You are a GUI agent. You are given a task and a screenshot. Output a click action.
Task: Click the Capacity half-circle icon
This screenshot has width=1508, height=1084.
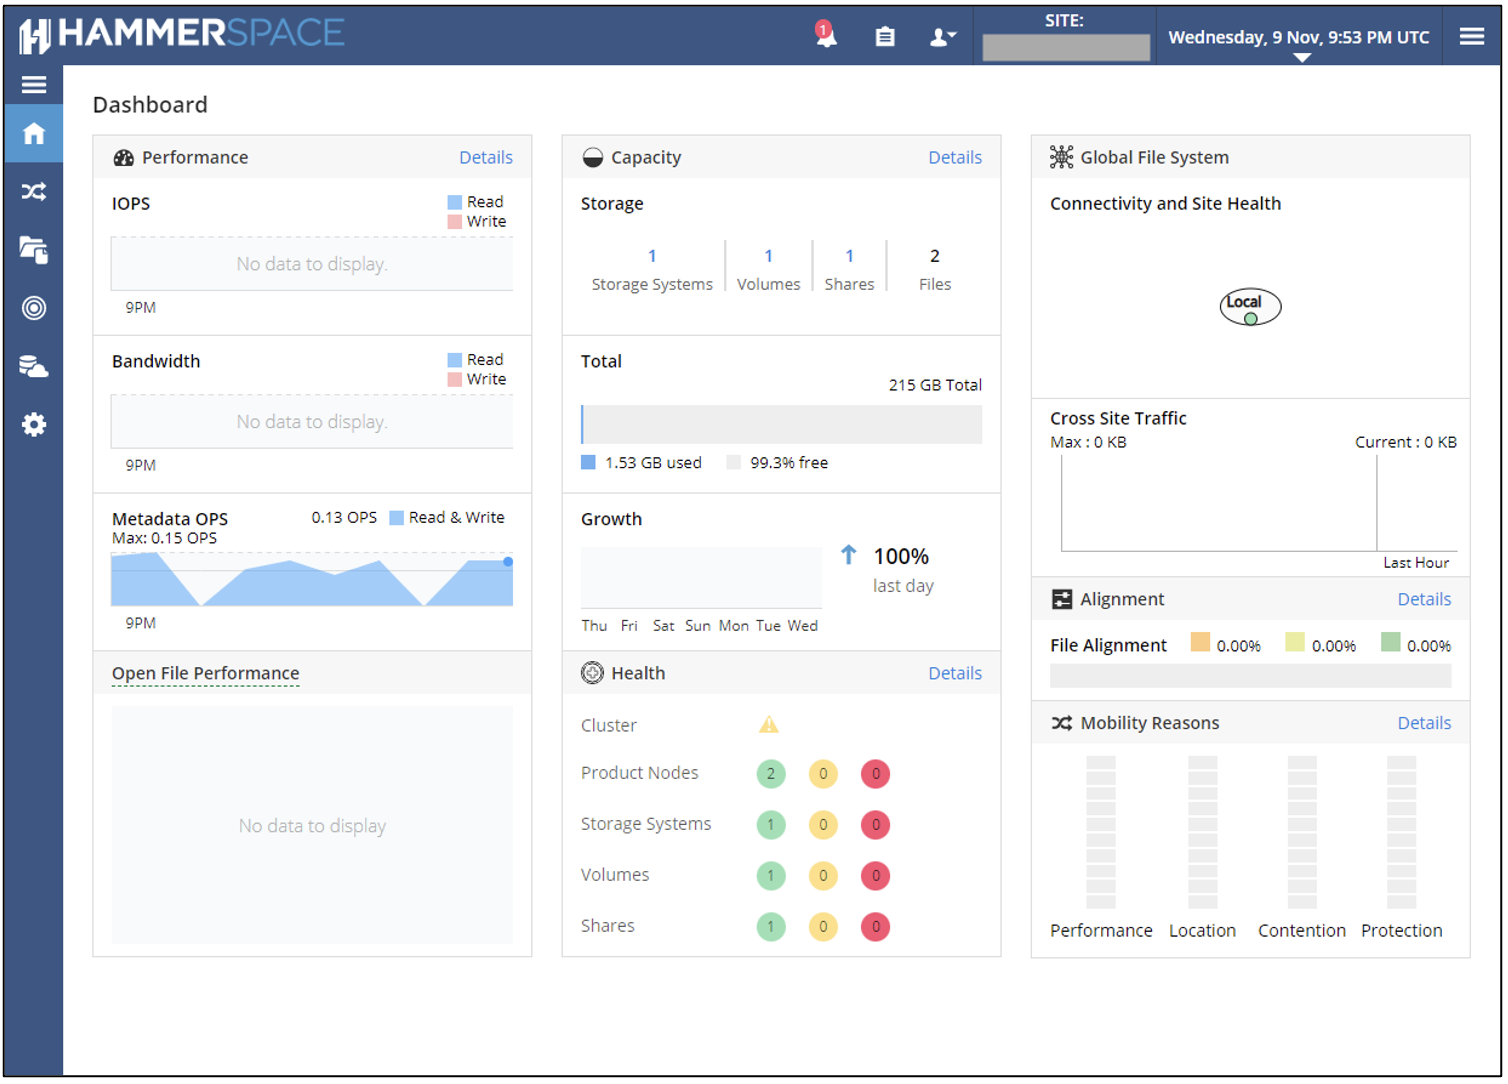point(593,158)
